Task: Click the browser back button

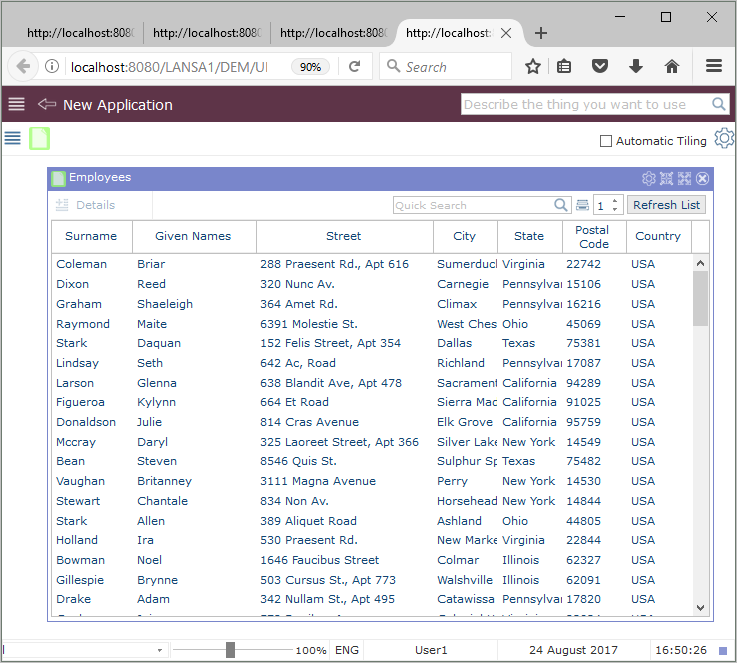Action: (x=23, y=66)
